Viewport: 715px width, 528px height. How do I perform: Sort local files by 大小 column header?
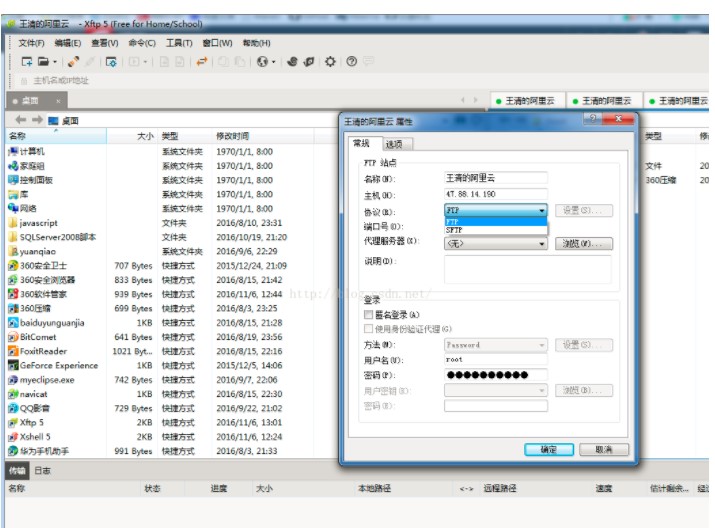pos(133,136)
